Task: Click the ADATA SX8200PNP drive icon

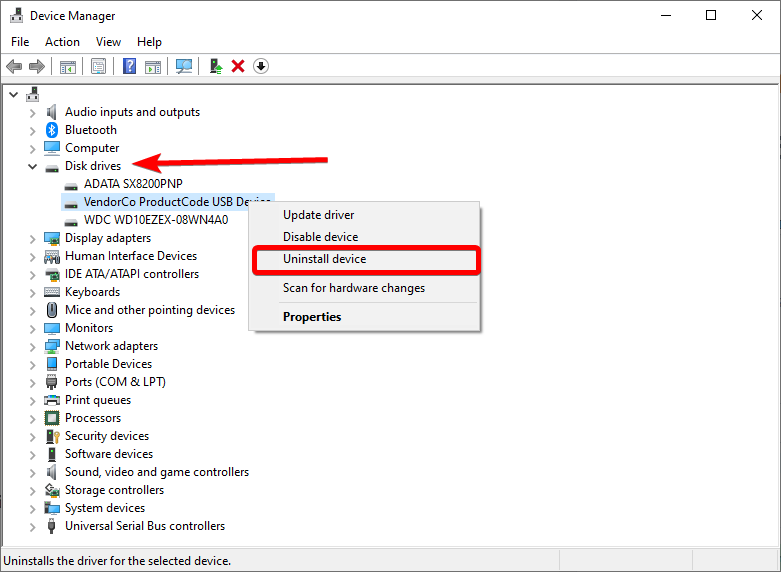Action: 71,185
